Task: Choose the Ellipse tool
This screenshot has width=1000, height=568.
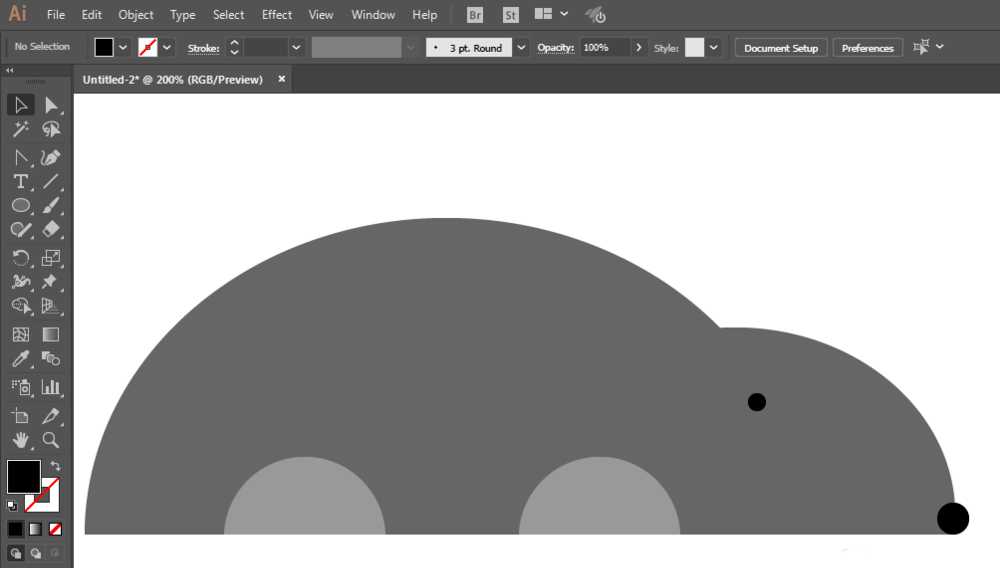Action: tap(20, 206)
